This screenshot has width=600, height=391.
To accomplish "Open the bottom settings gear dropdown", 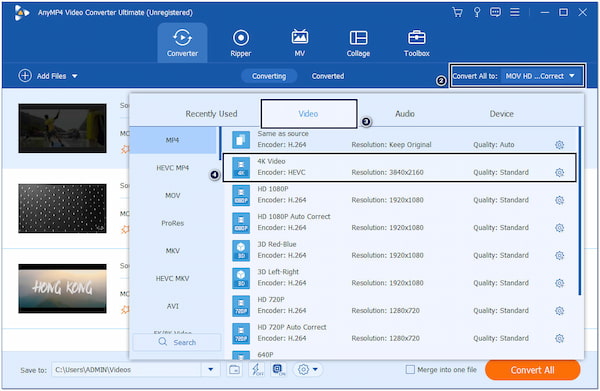I will click(x=308, y=370).
